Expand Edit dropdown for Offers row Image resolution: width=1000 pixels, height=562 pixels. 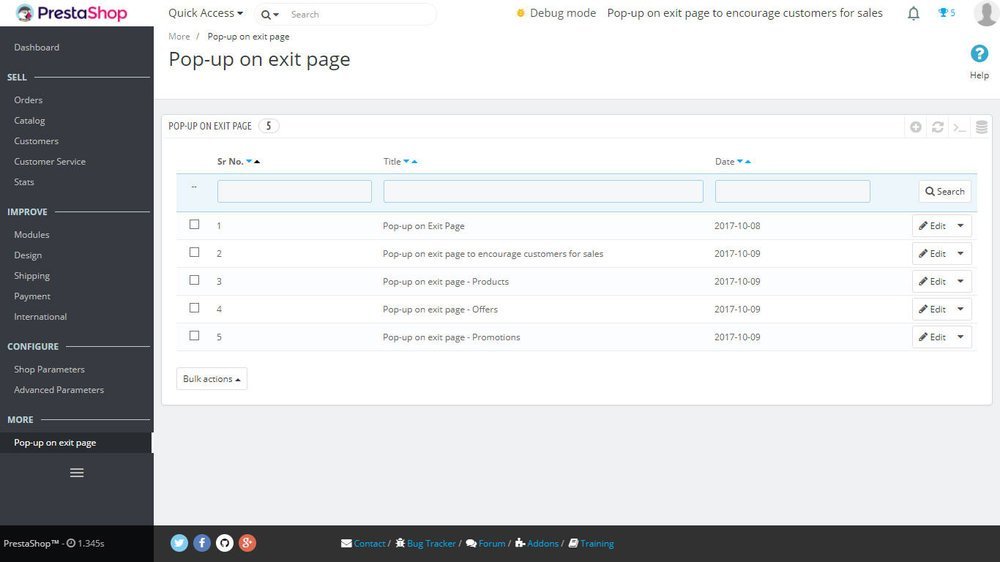960,309
